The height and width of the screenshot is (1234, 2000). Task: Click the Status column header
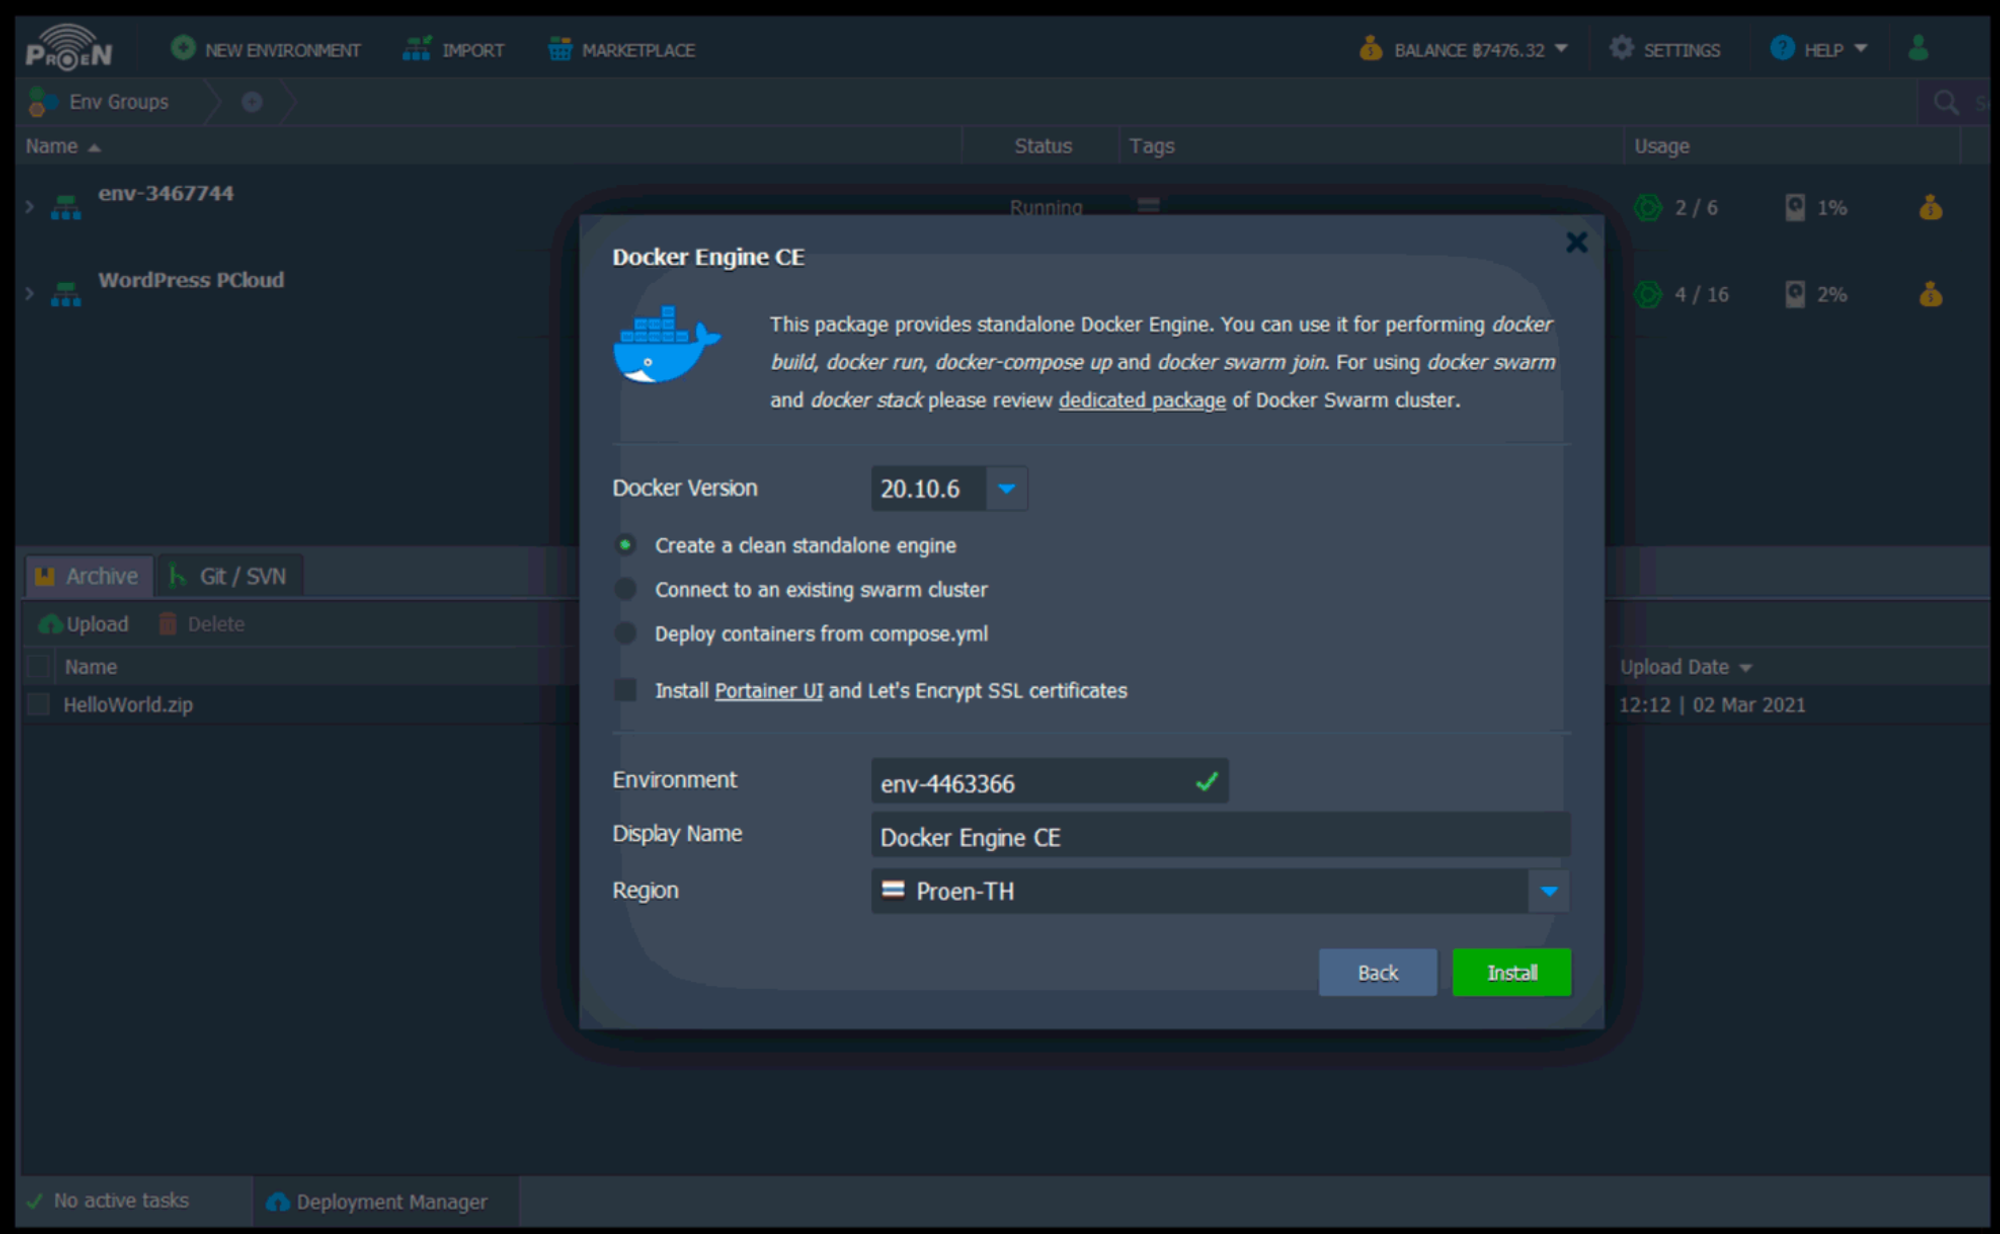[1043, 146]
